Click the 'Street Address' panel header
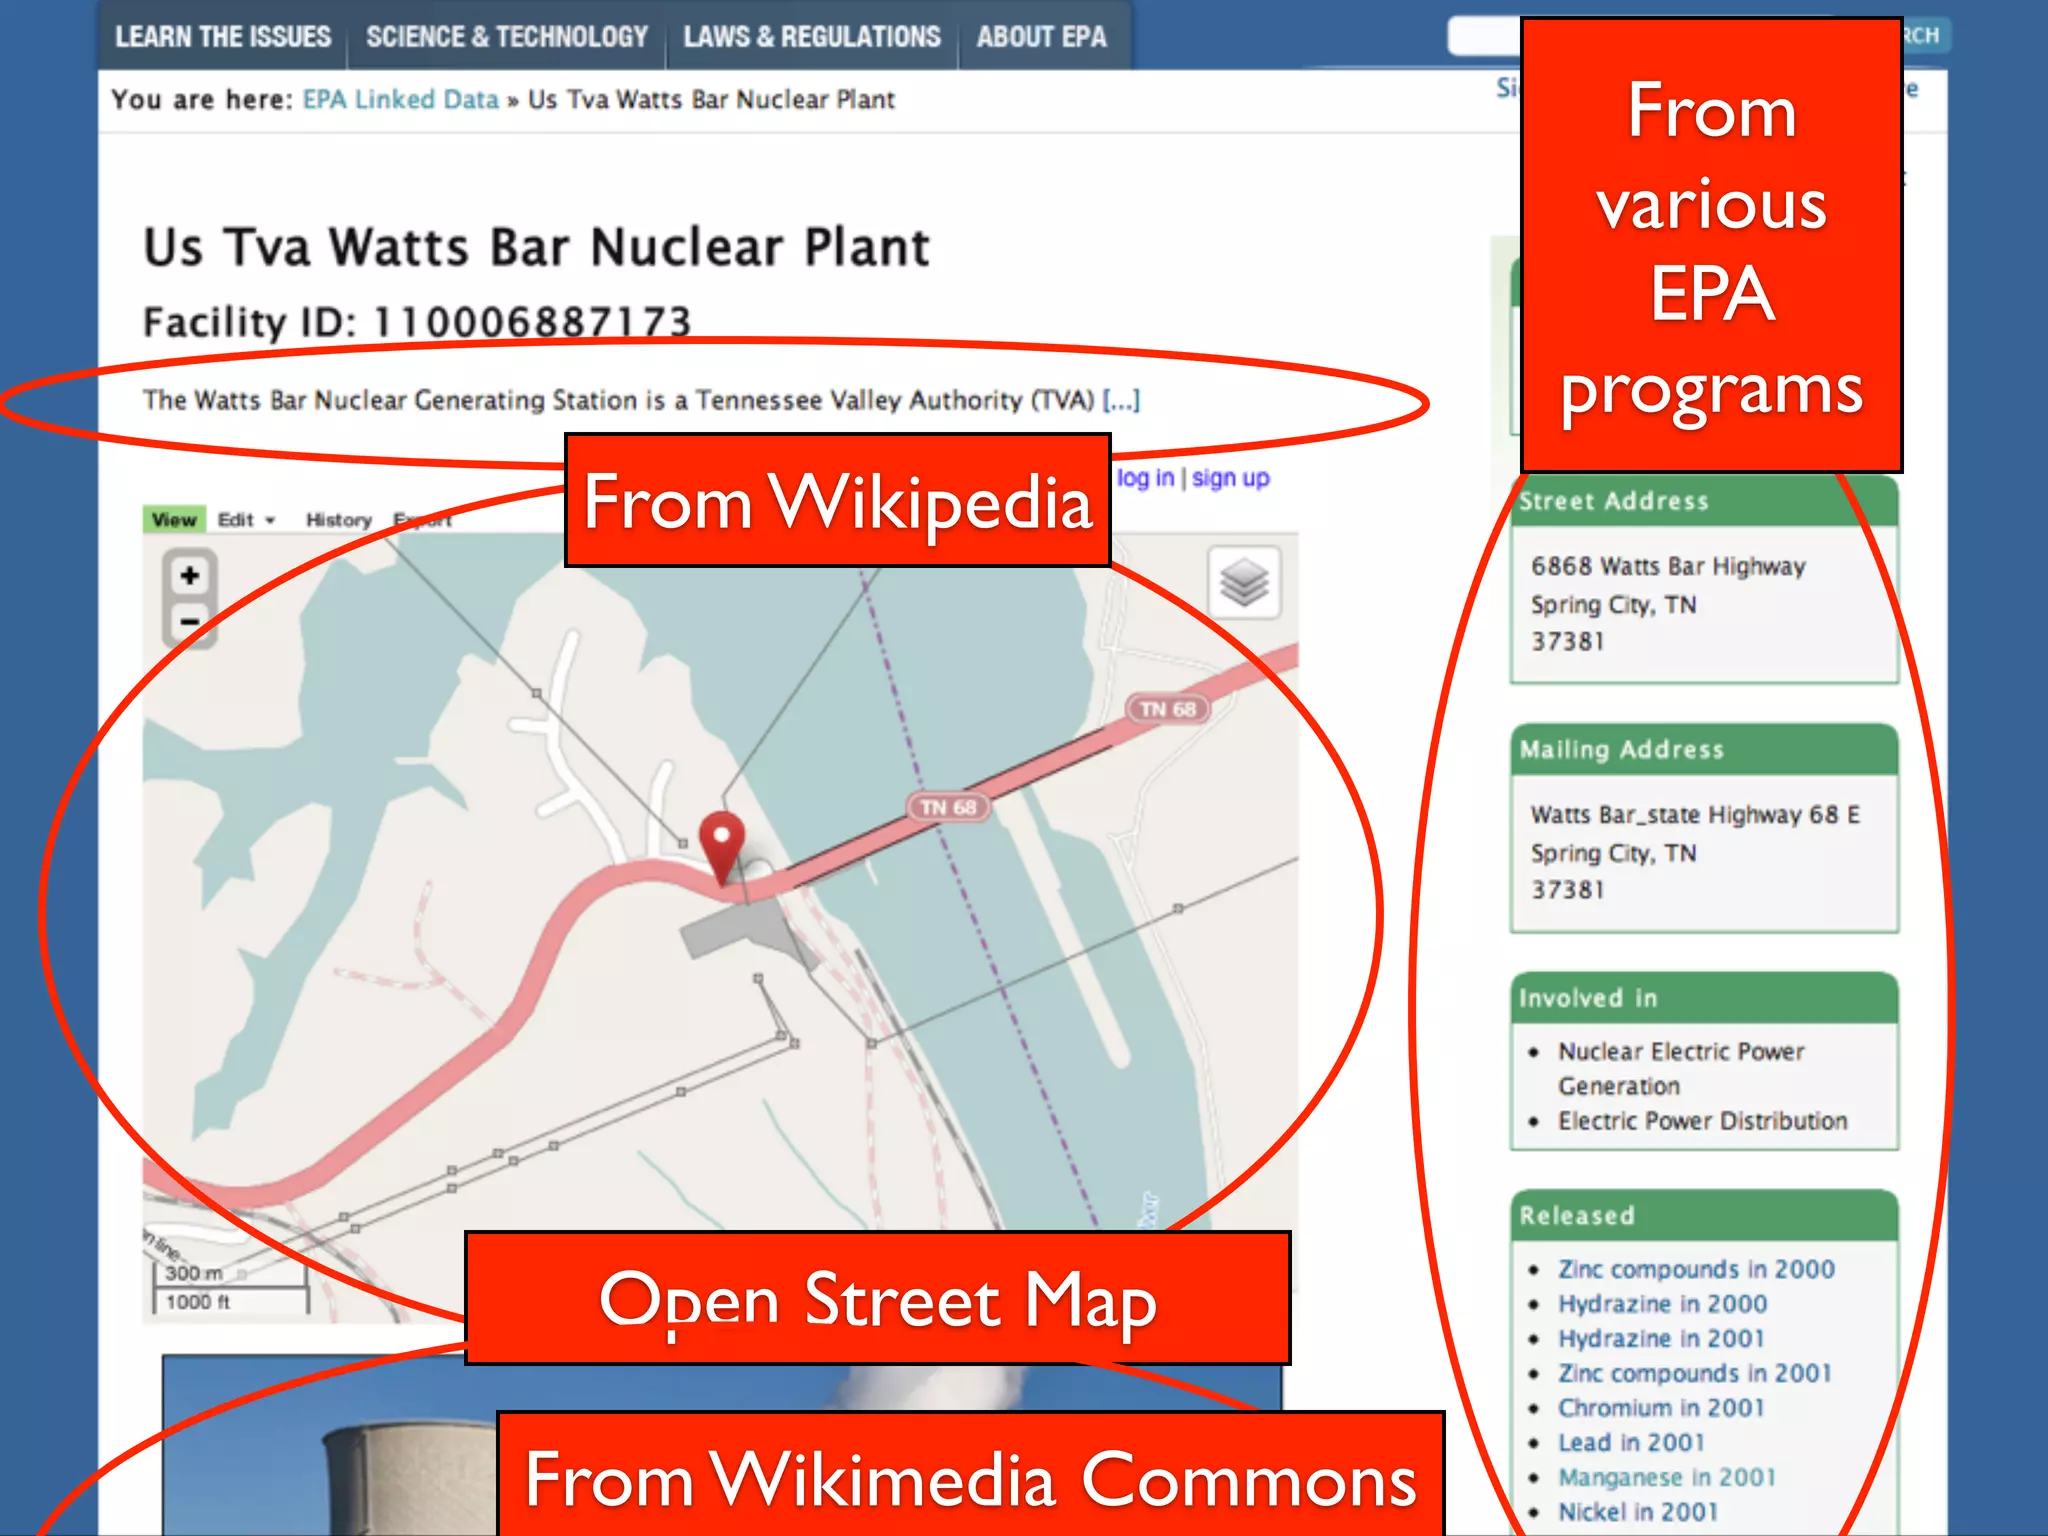The width and height of the screenshot is (2048, 1536). [1704, 502]
